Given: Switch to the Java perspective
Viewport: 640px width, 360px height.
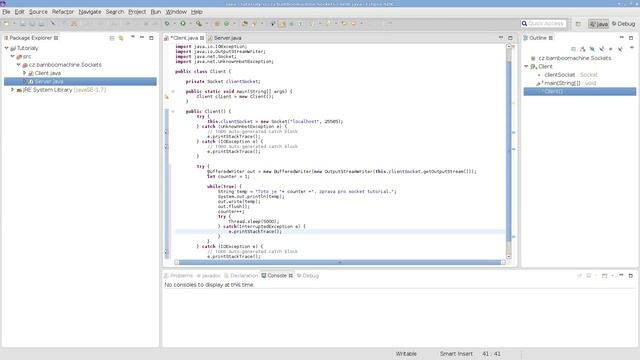Looking at the screenshot, I should (x=598, y=24).
